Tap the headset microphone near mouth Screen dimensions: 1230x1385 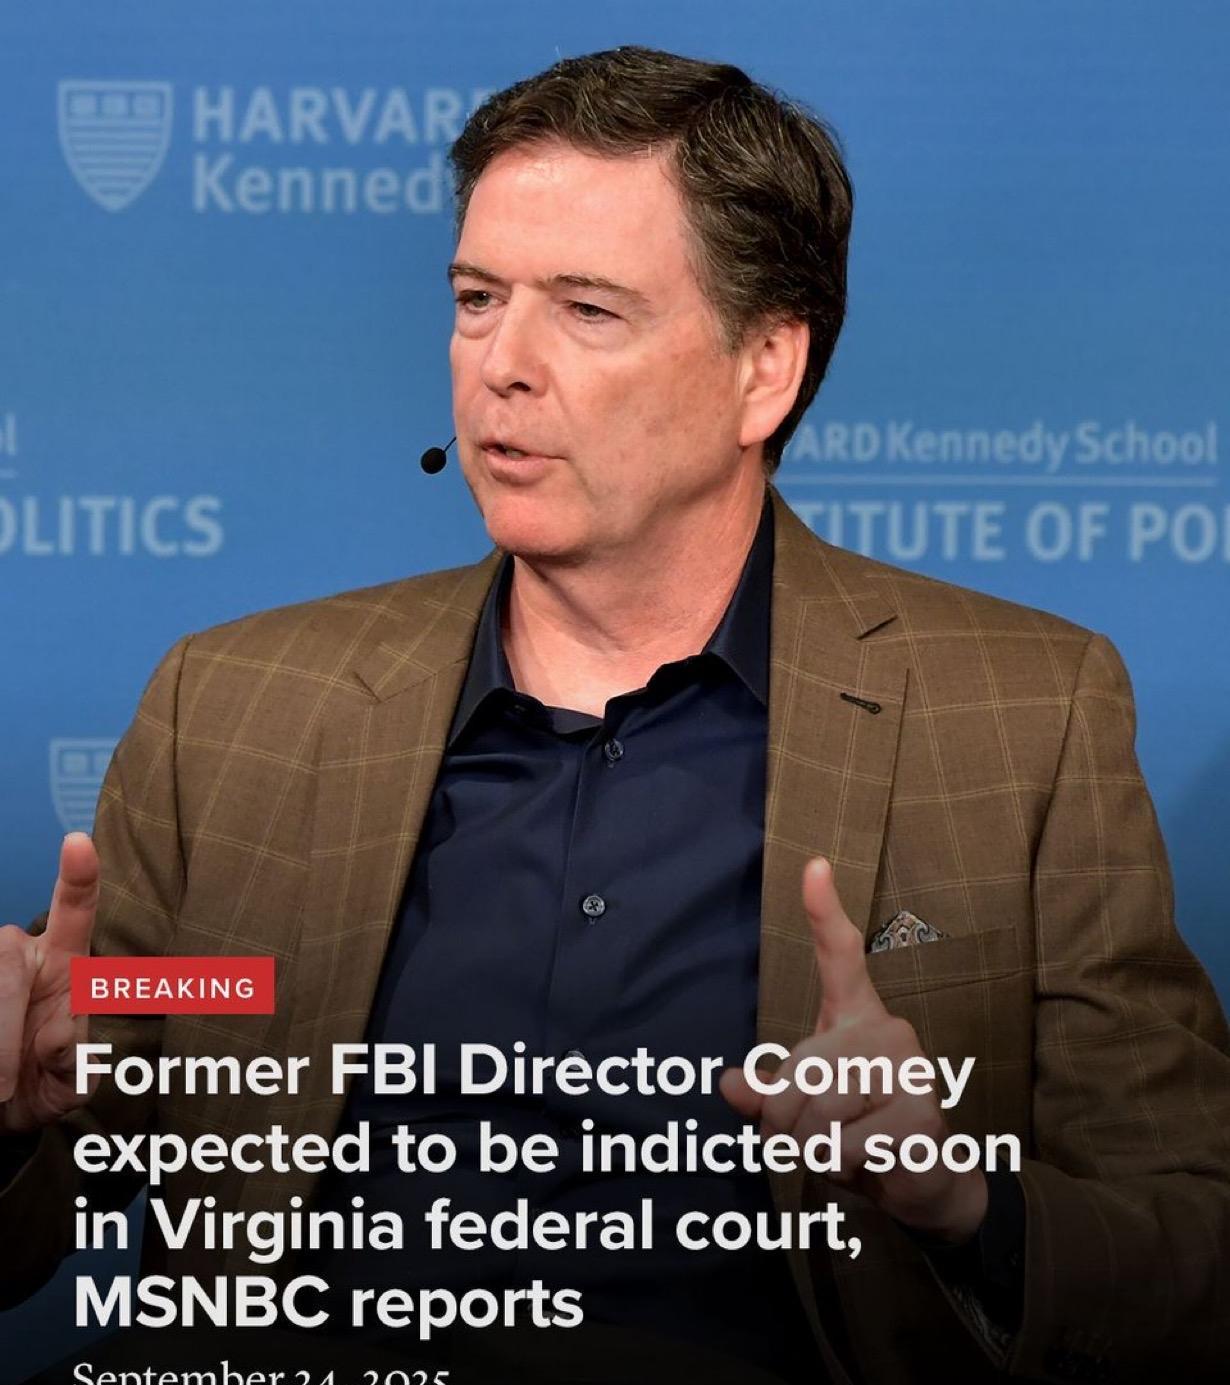click(x=435, y=458)
